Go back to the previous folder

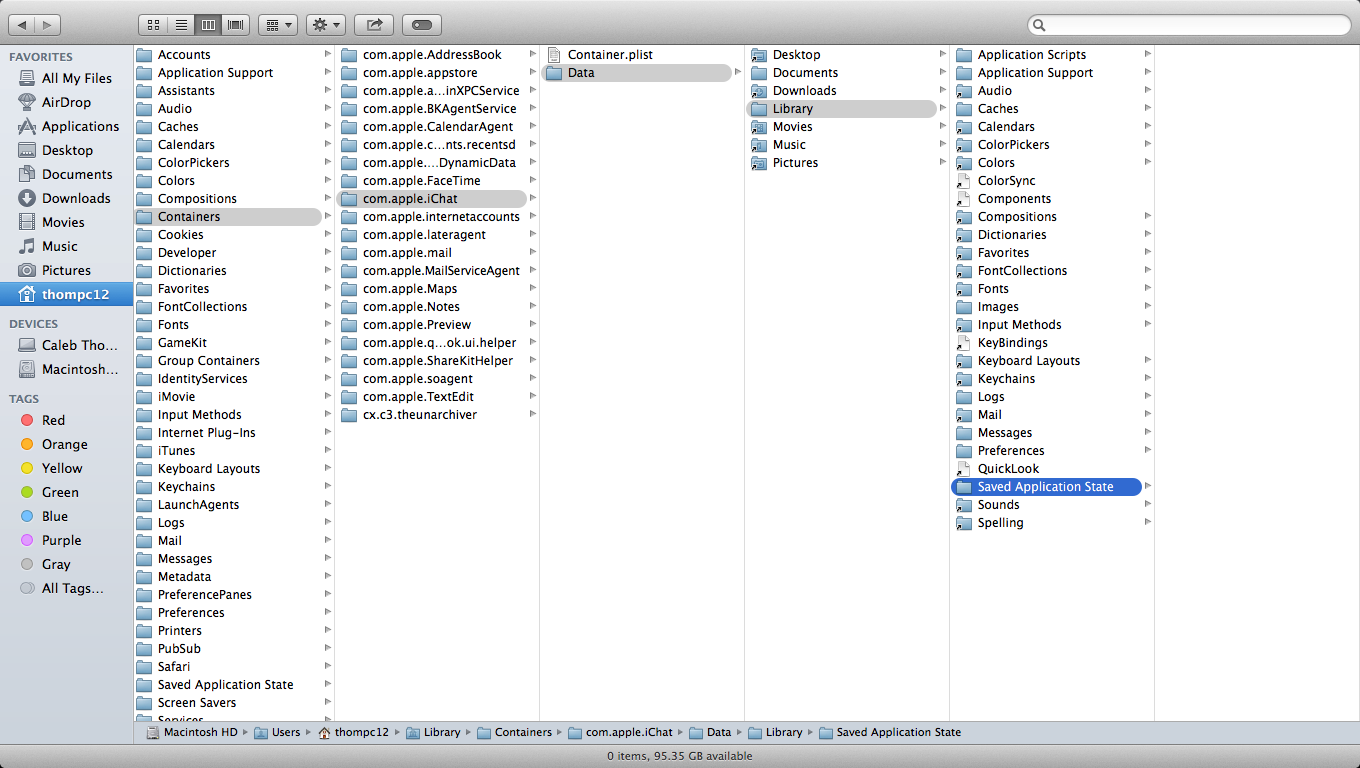pos(21,24)
